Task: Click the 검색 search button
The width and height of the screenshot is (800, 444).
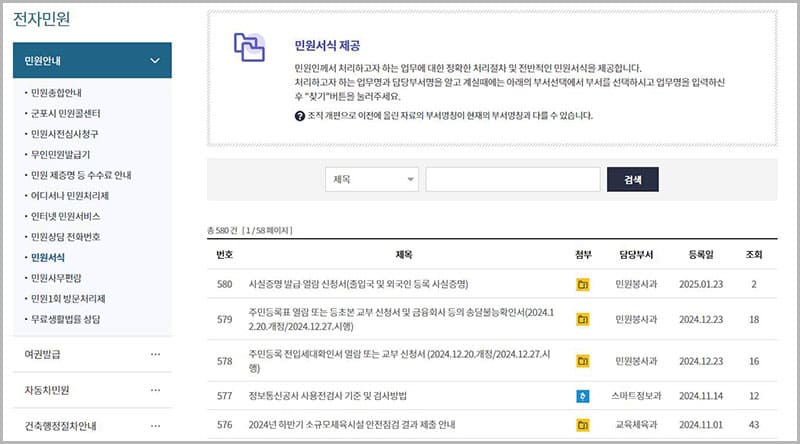Action: [632, 179]
